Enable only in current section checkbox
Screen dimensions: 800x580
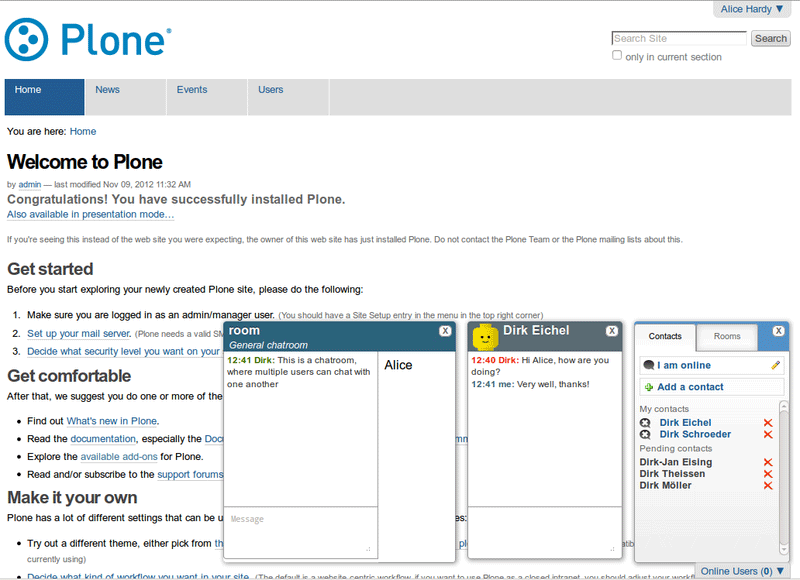(x=617, y=55)
